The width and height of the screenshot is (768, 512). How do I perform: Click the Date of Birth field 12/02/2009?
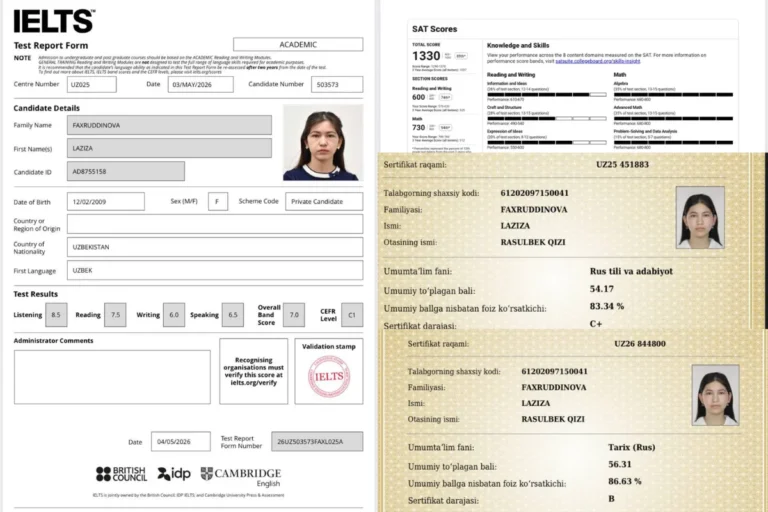pos(106,201)
